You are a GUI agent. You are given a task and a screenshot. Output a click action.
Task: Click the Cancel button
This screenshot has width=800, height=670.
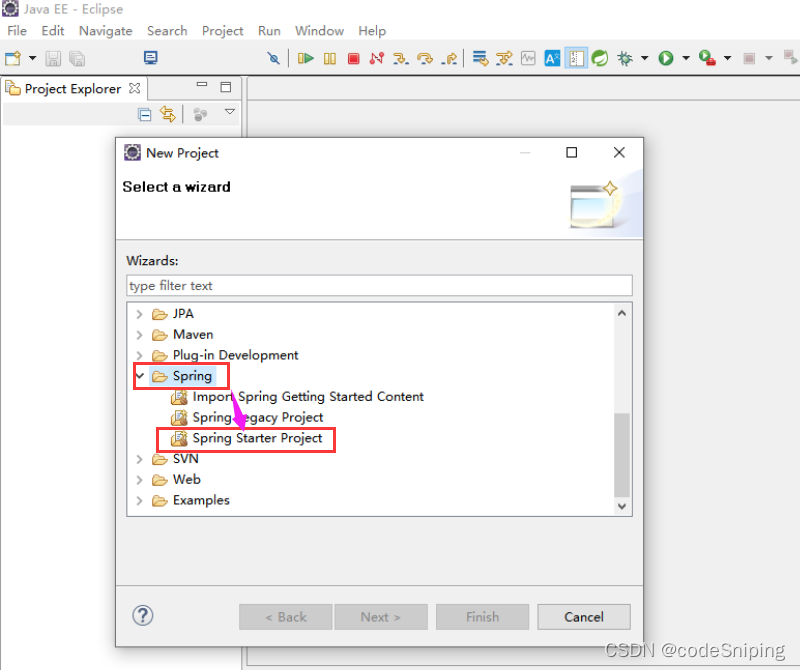point(584,617)
